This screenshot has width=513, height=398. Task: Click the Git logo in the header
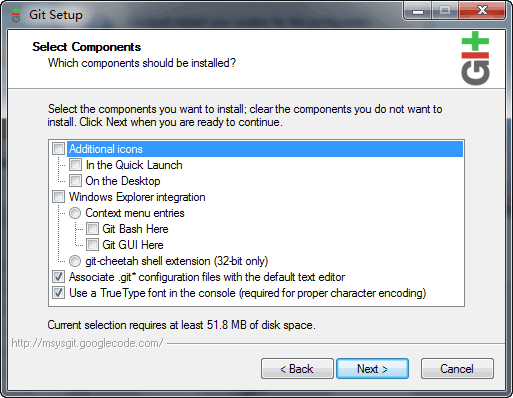pos(475,58)
